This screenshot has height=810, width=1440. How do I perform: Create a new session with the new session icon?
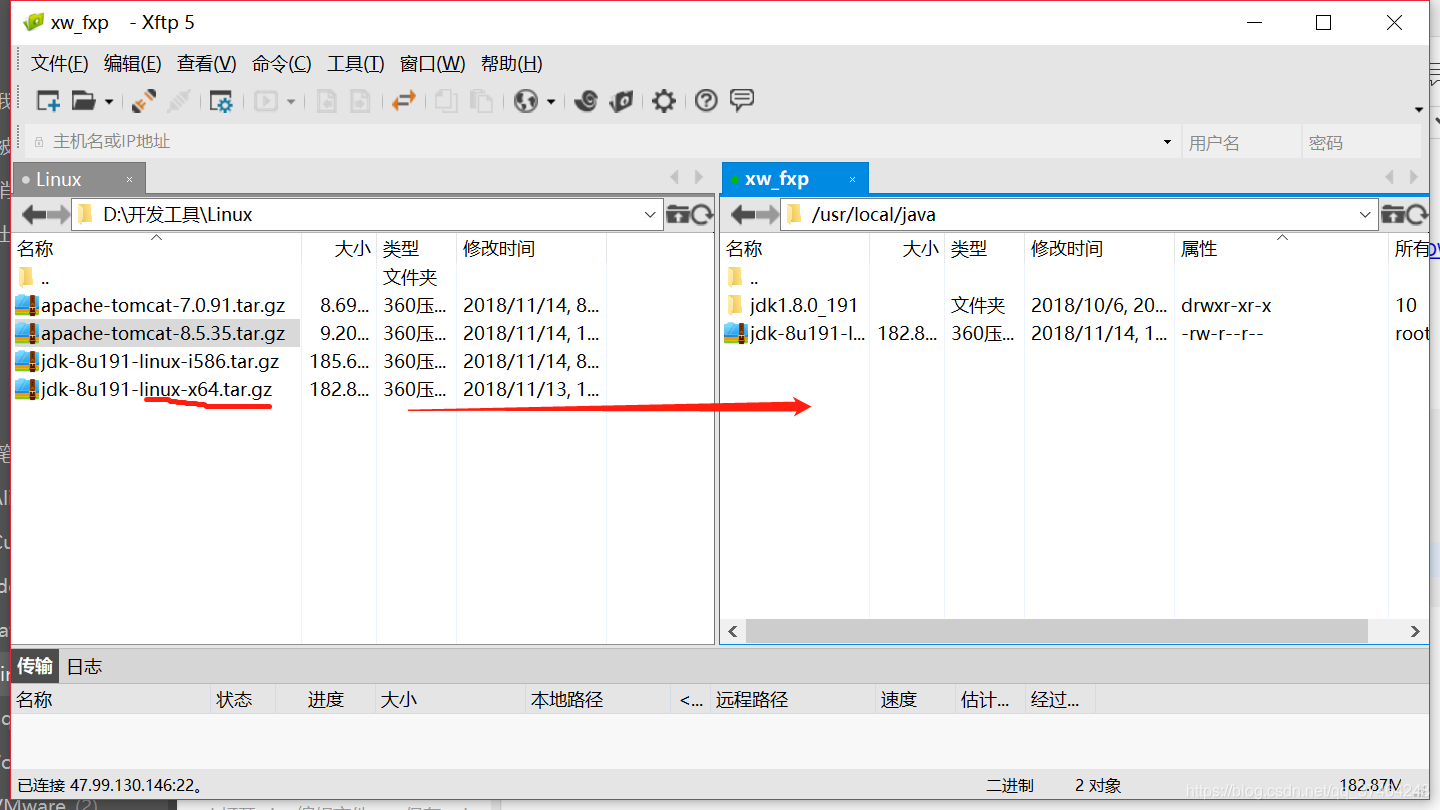point(47,100)
